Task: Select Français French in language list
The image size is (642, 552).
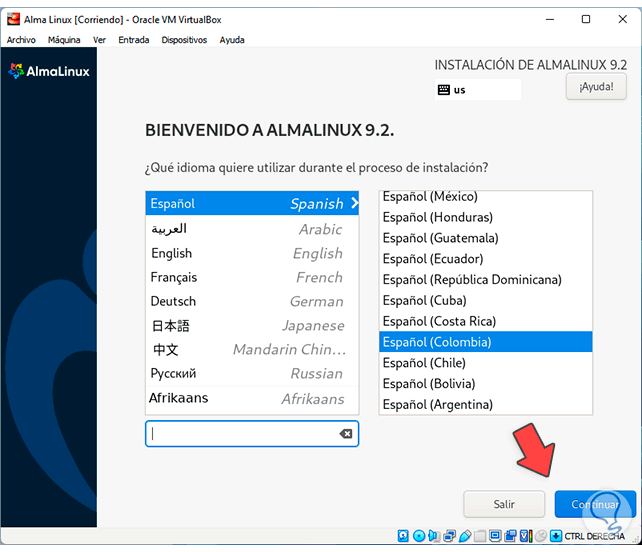Action: coord(252,277)
